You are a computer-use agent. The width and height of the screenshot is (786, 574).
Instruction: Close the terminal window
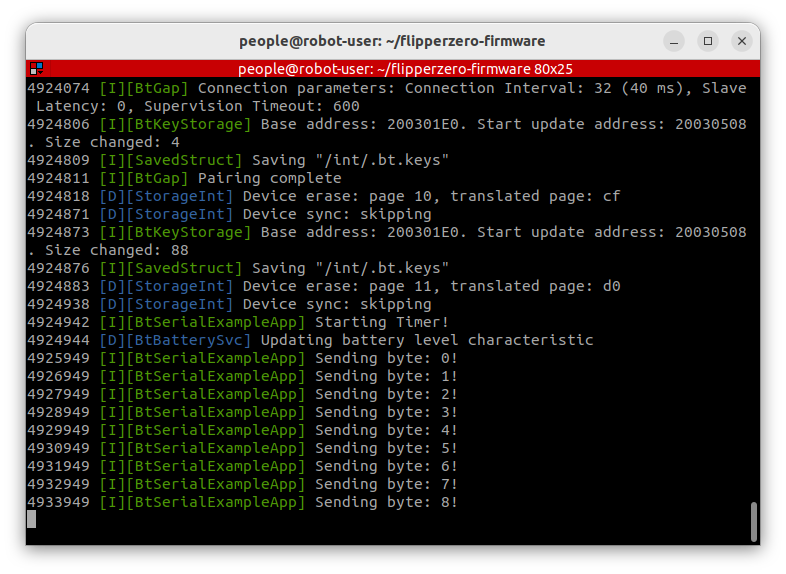742,41
